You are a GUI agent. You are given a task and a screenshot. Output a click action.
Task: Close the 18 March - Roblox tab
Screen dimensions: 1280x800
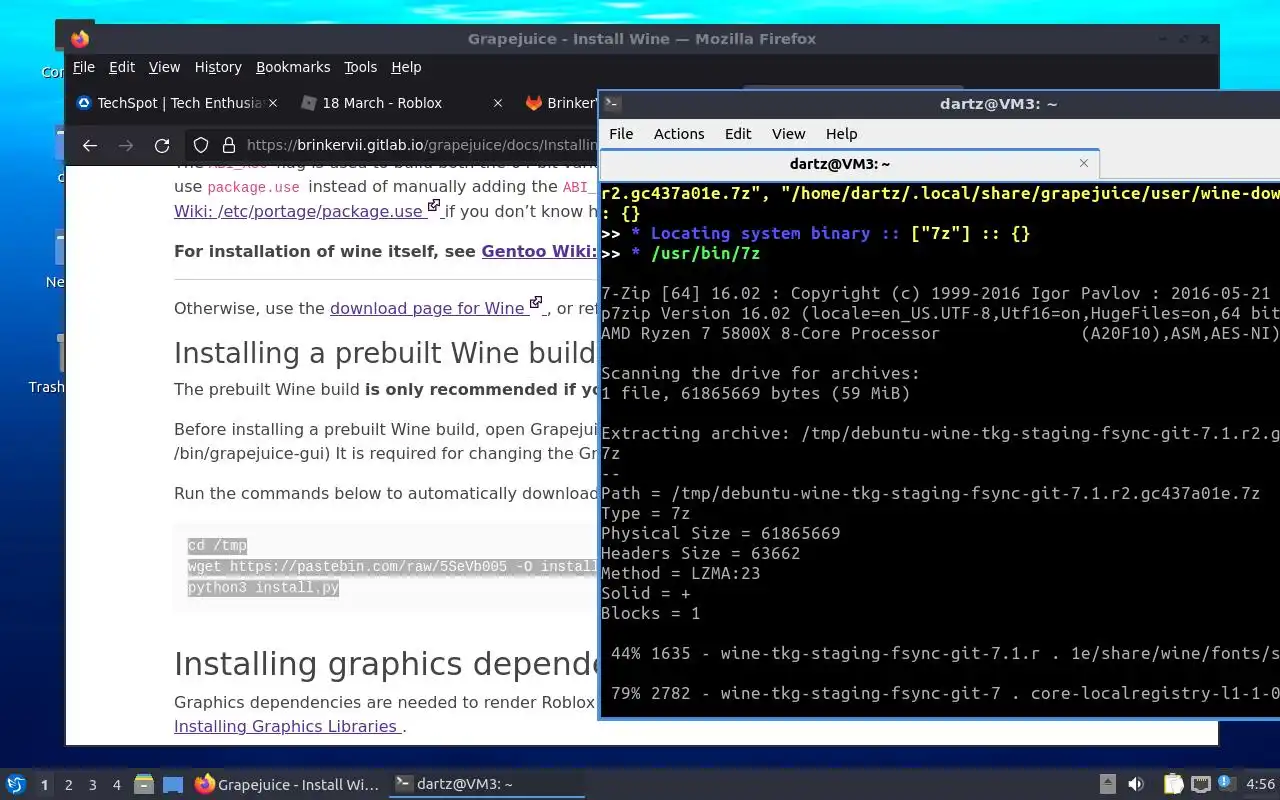coord(498,103)
